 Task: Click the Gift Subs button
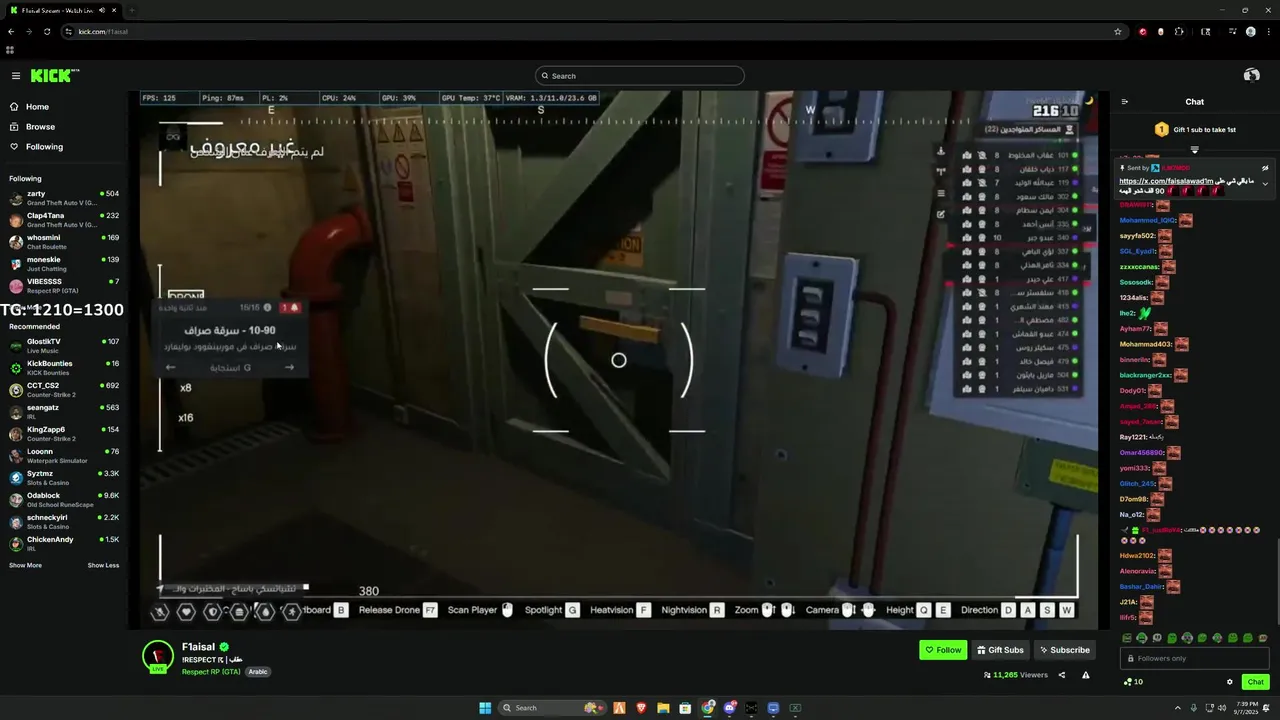point(1000,650)
